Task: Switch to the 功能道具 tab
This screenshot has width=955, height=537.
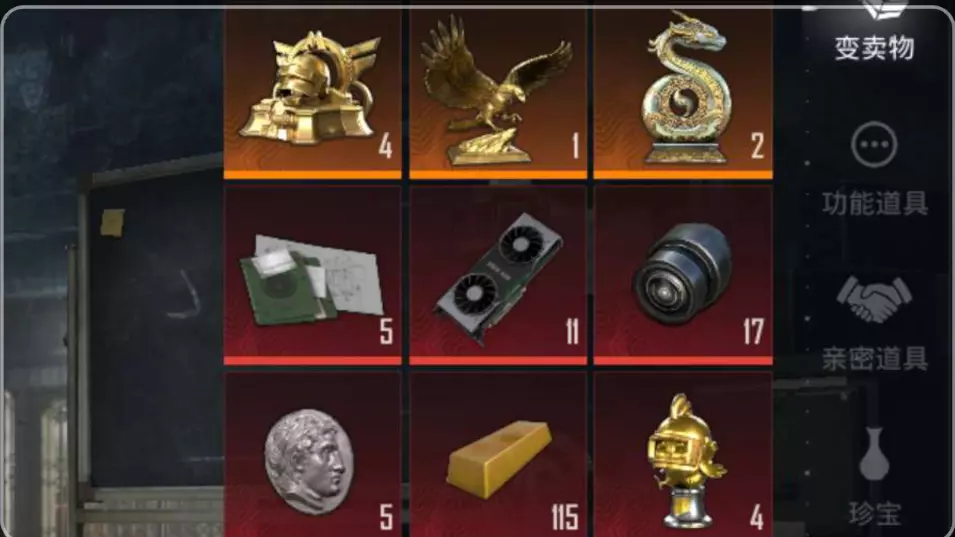Action: point(875,203)
